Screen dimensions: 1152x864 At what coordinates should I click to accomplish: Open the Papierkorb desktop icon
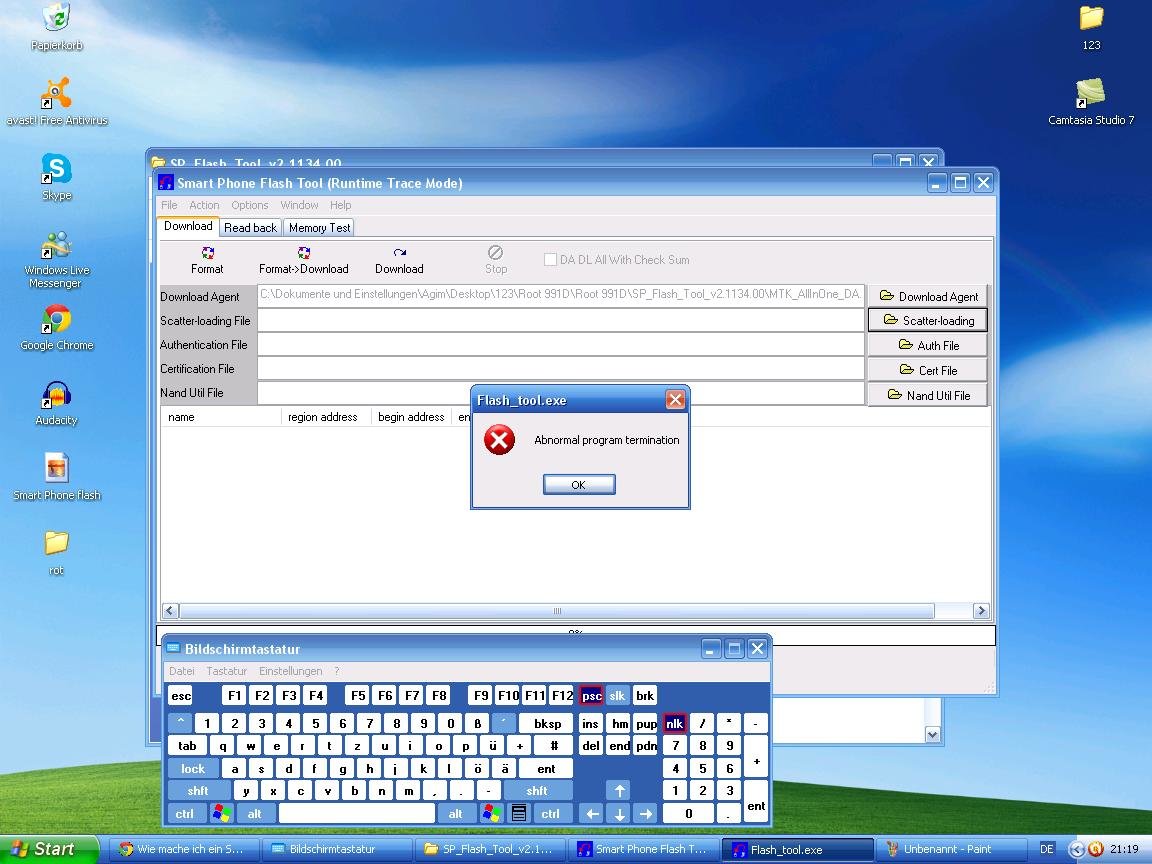pos(57,27)
